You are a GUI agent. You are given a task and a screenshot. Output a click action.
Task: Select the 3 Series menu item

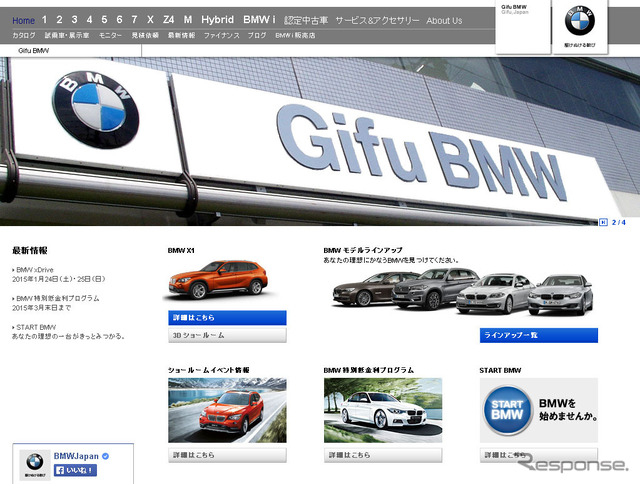[x=74, y=20]
